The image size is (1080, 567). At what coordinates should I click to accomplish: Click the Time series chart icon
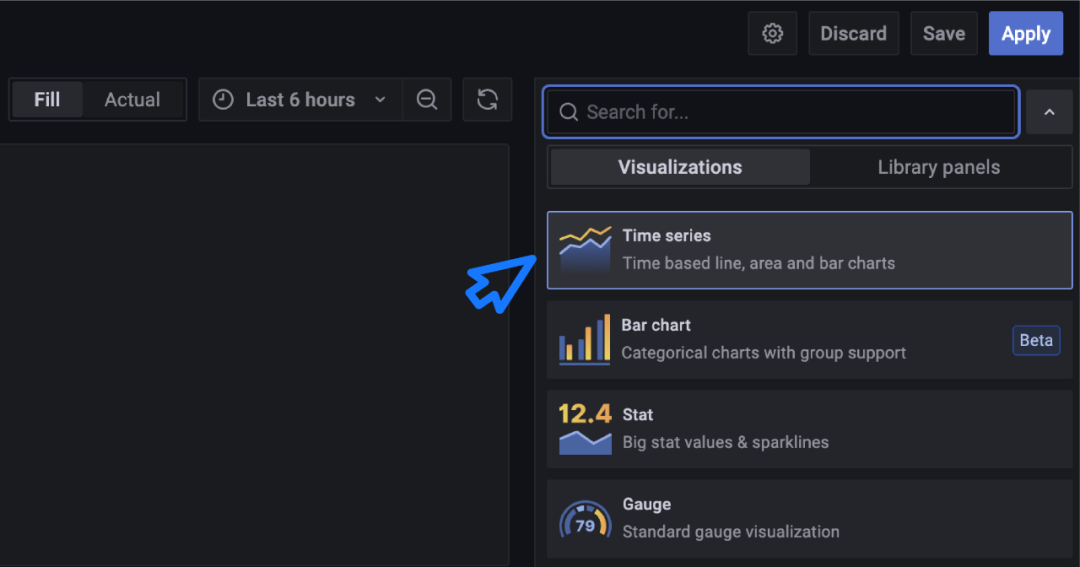(x=585, y=250)
